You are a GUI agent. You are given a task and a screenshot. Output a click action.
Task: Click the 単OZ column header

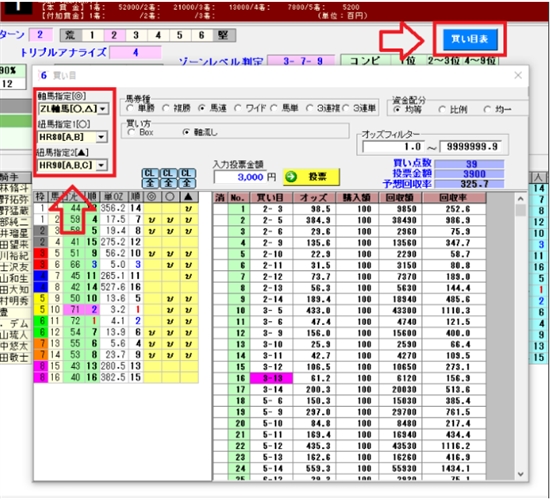click(114, 197)
